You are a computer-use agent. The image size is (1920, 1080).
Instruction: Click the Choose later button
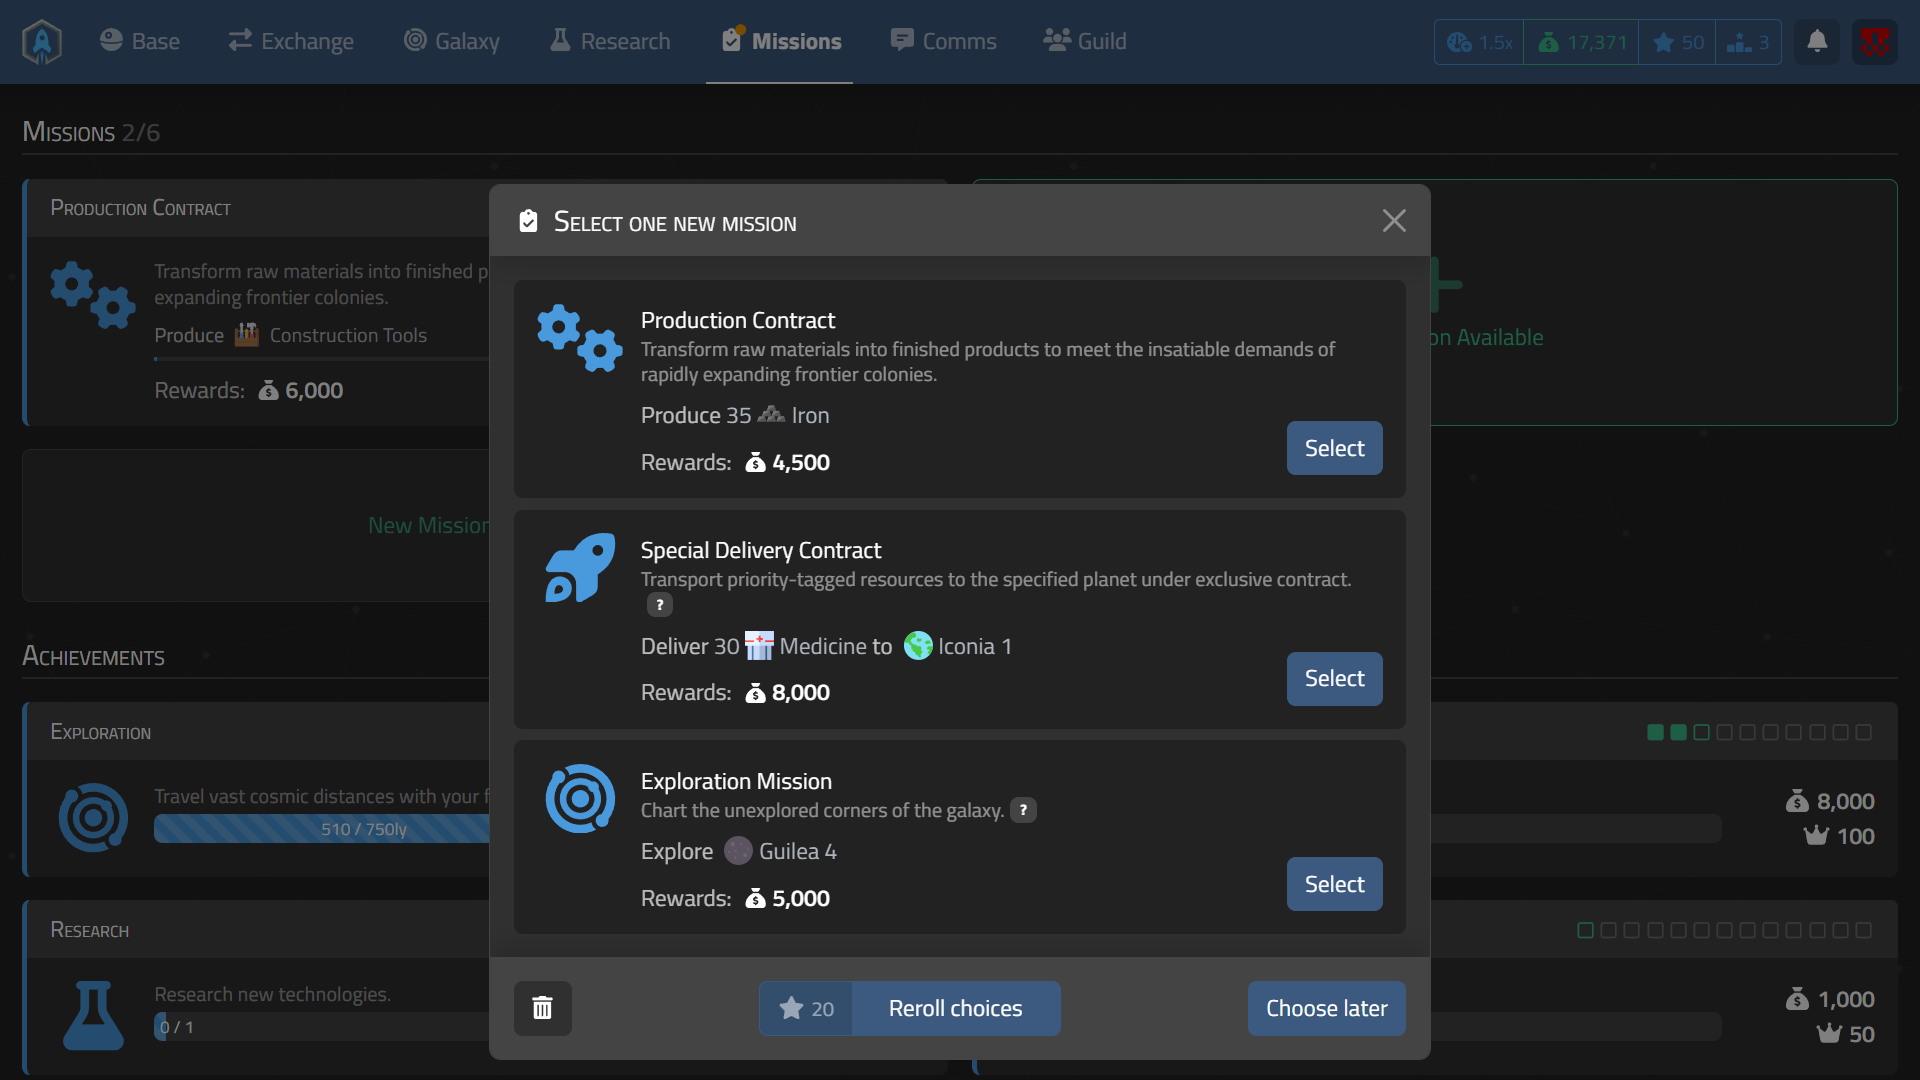[1326, 1008]
